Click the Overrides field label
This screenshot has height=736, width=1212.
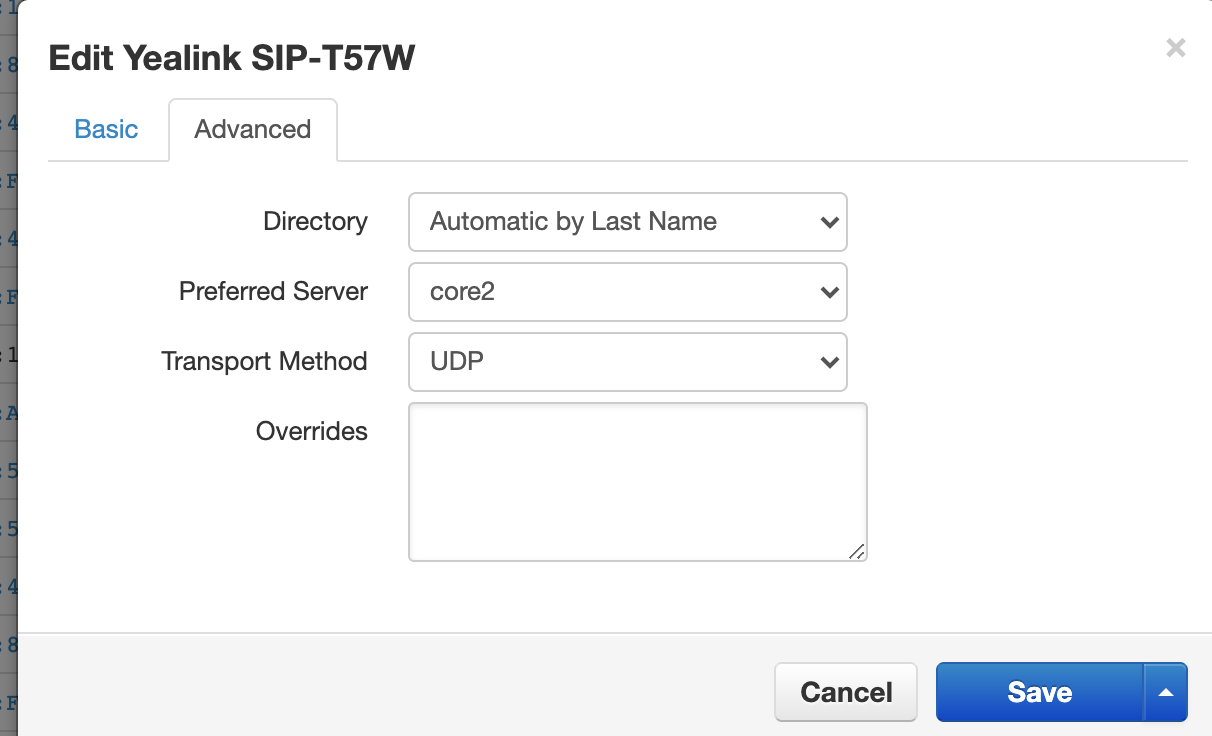point(311,431)
